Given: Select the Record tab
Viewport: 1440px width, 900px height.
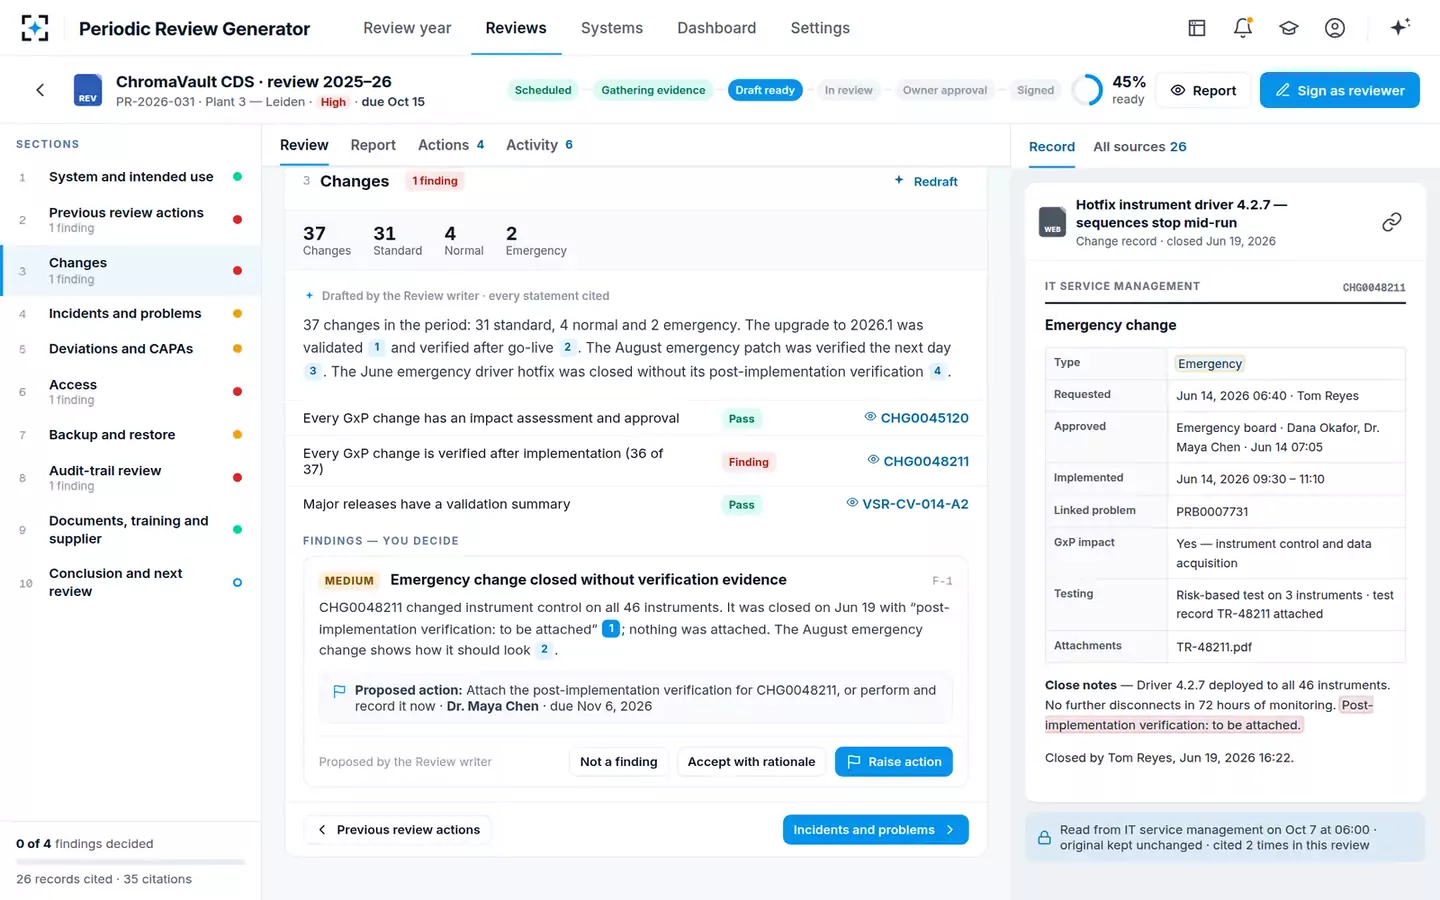Looking at the screenshot, I should [1052, 147].
